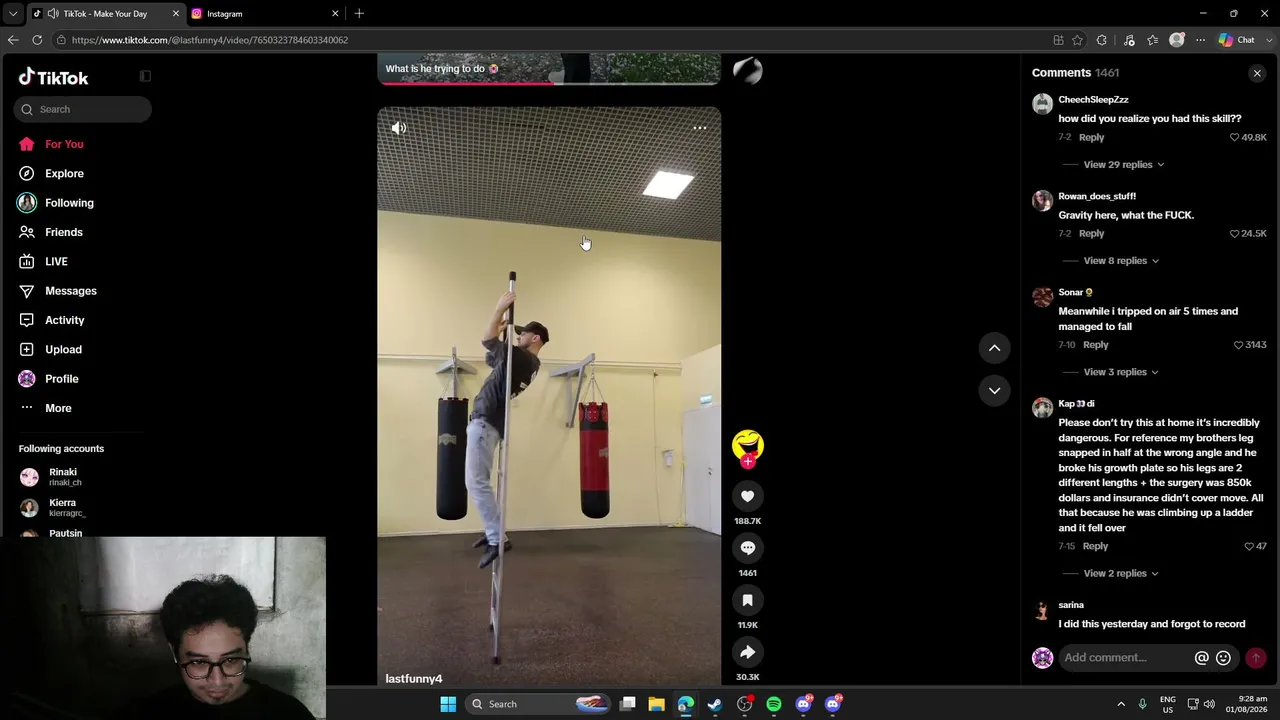Like the video with the heart icon
The height and width of the screenshot is (720, 1280).
747,496
